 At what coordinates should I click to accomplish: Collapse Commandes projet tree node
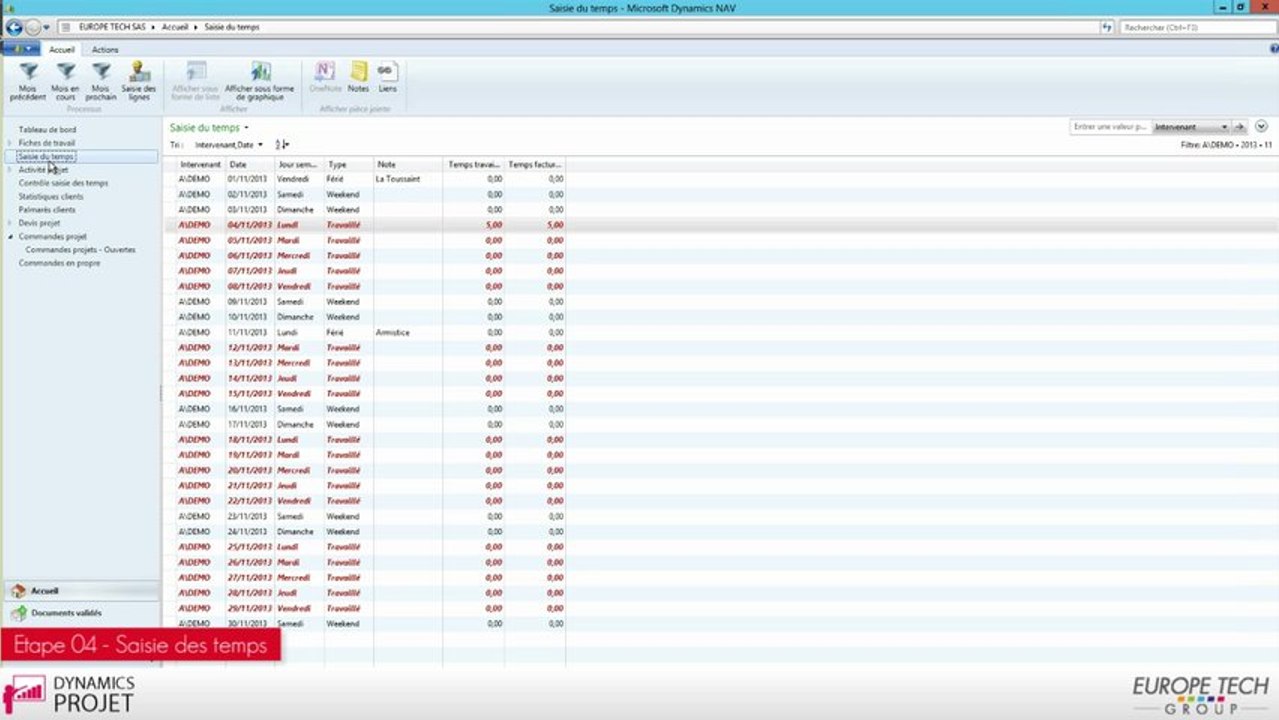tap(10, 237)
